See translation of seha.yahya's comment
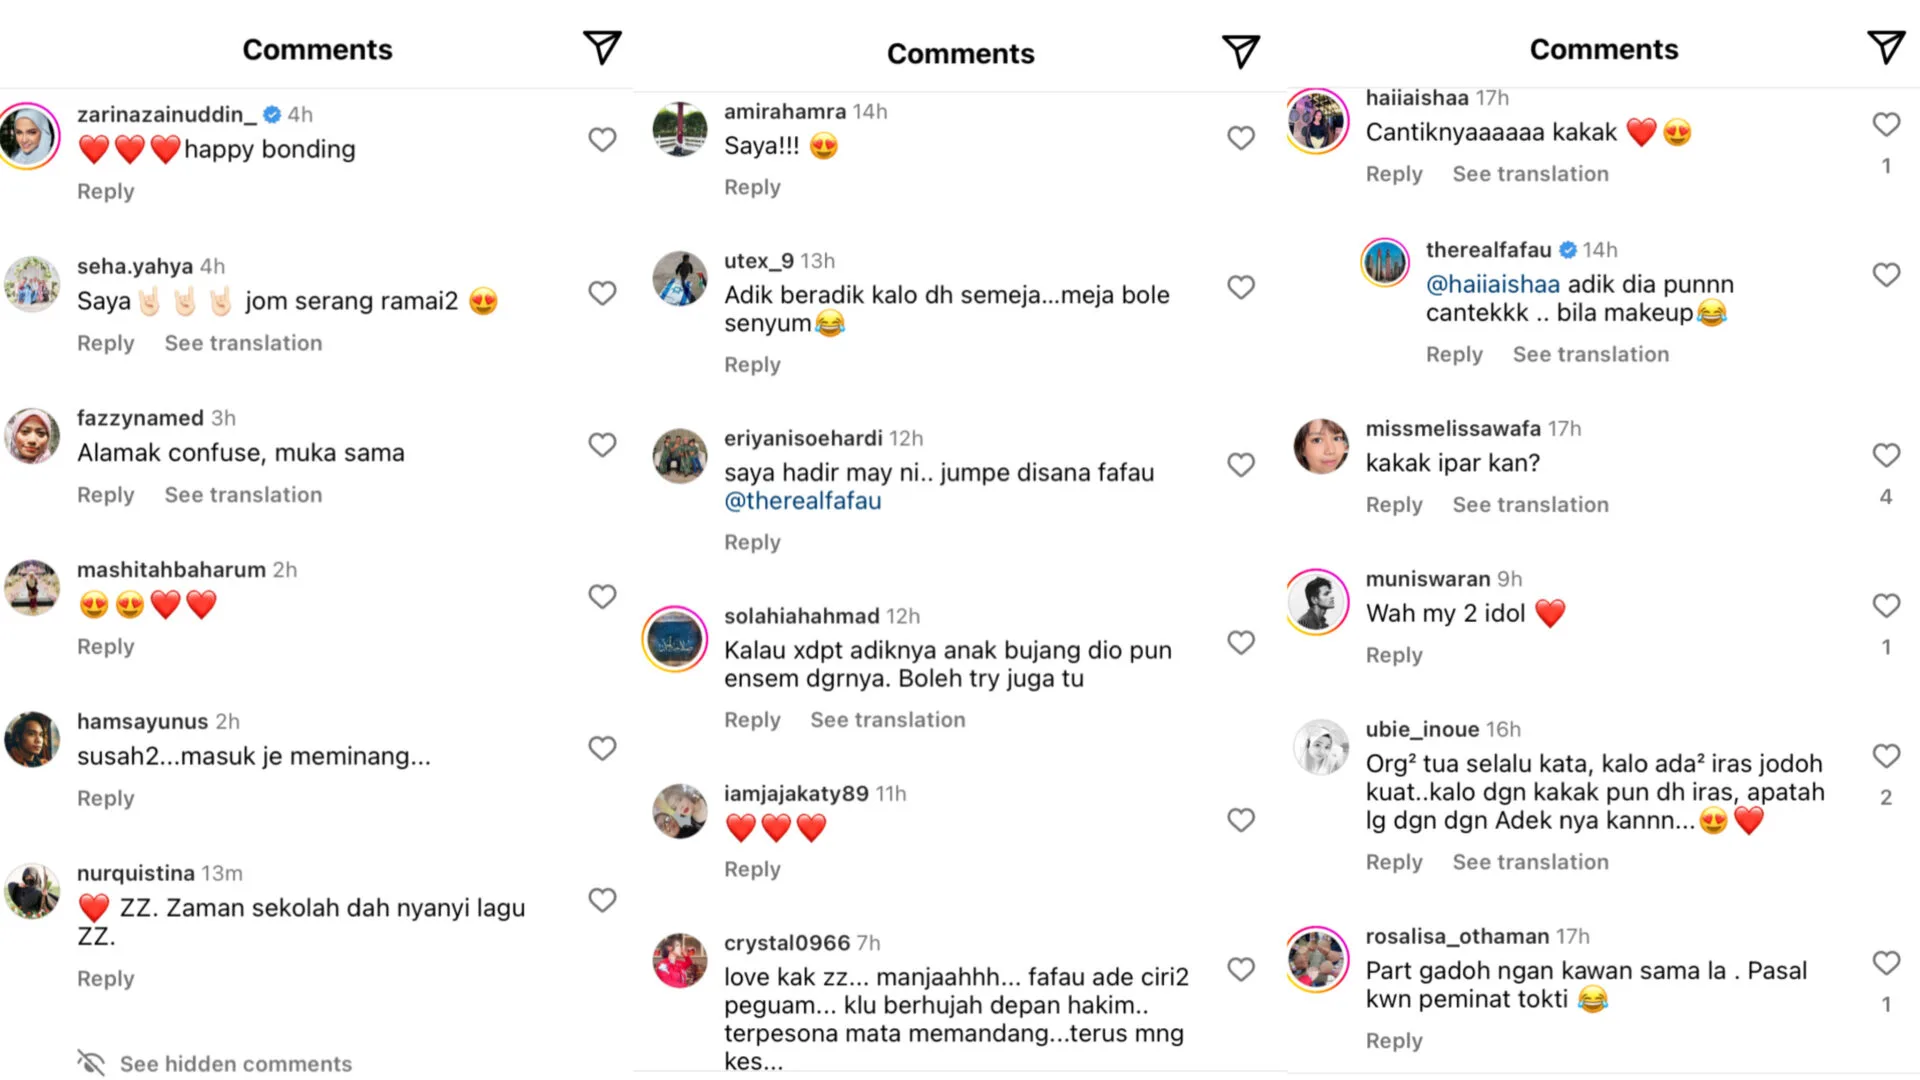The height and width of the screenshot is (1080, 1920). point(243,343)
